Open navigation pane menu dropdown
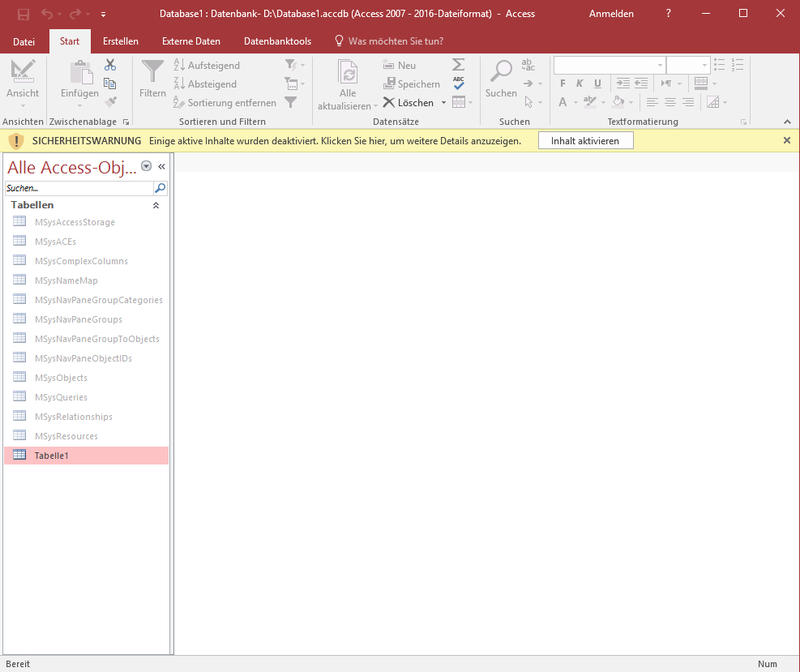The image size is (800, 672). tap(146, 166)
